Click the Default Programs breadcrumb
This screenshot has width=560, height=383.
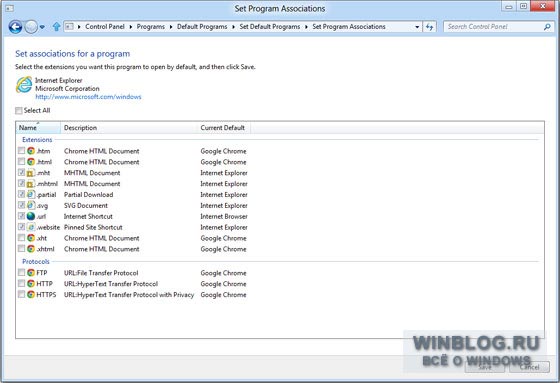click(202, 27)
